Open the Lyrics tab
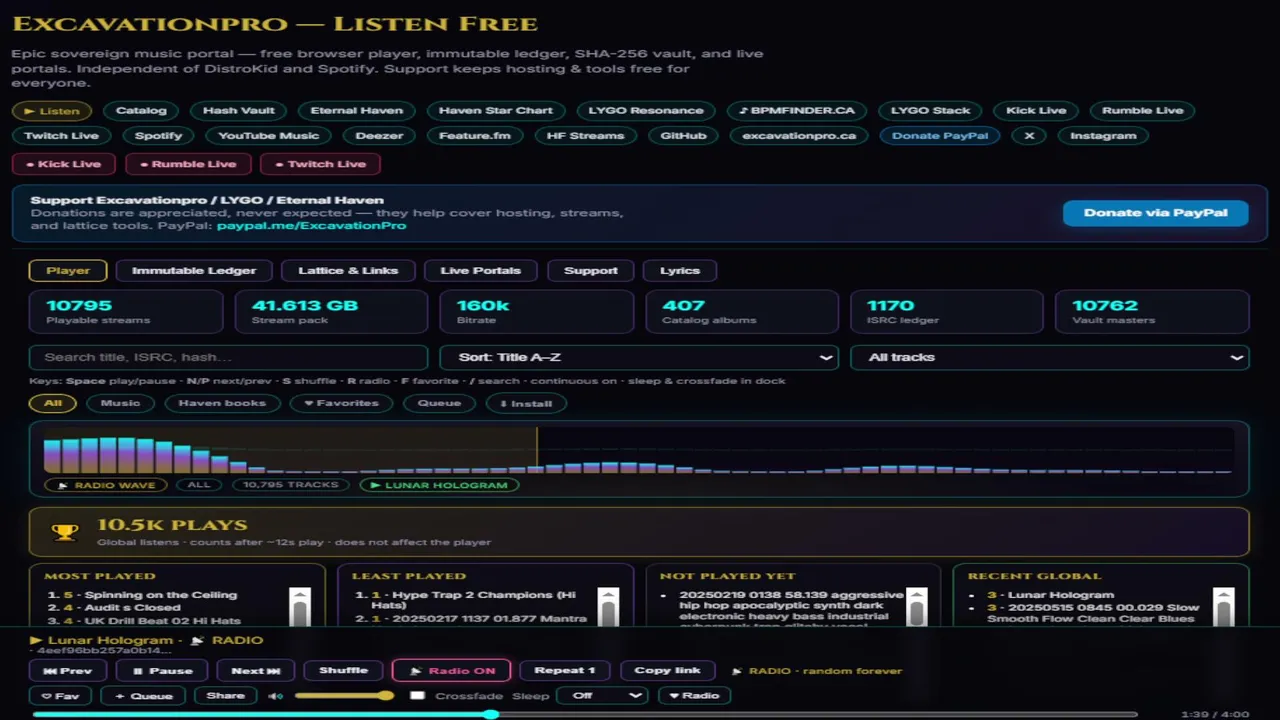Image resolution: width=1280 pixels, height=720 pixels. pos(680,270)
